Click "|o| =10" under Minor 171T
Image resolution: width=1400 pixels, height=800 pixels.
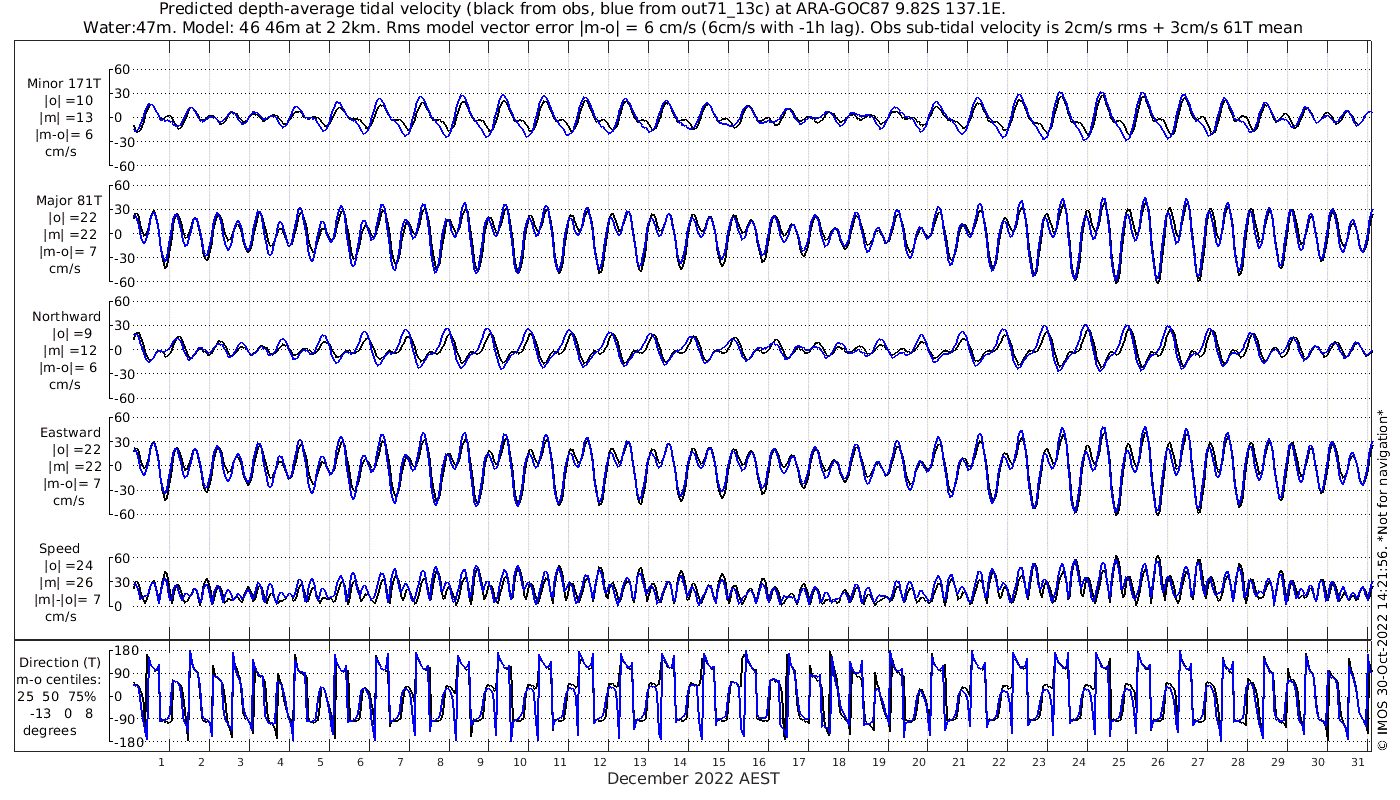pos(68,100)
